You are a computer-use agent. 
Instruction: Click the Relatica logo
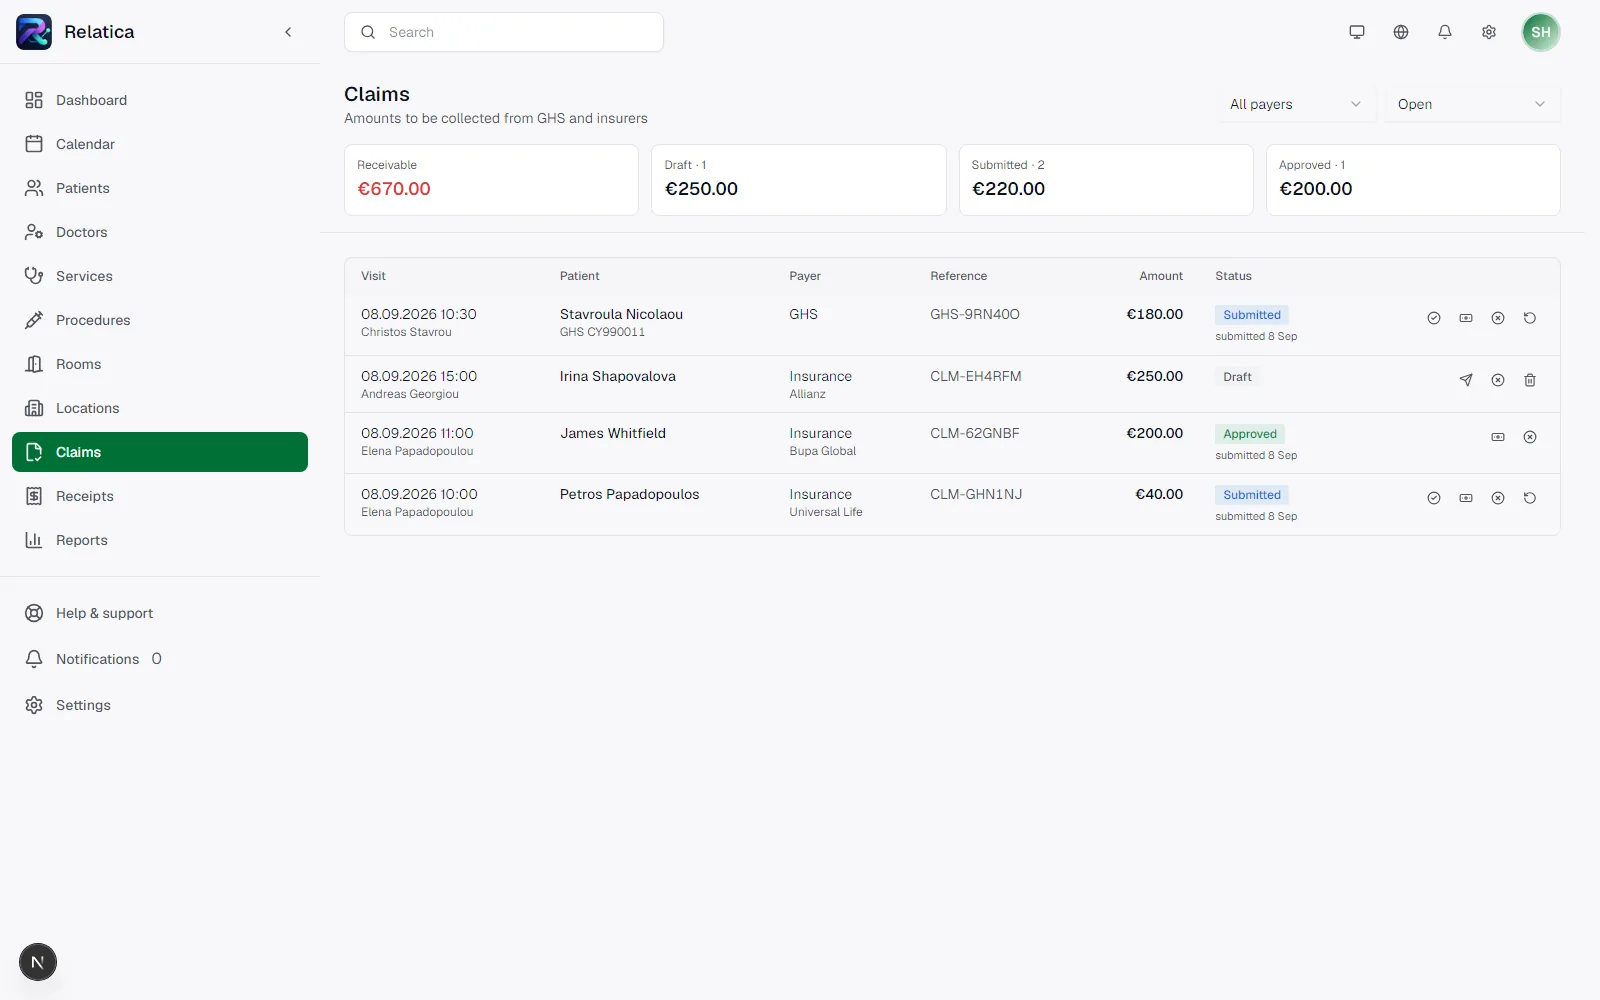point(34,32)
